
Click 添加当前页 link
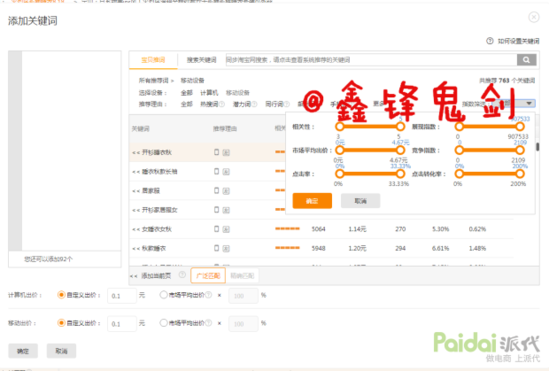(156, 276)
